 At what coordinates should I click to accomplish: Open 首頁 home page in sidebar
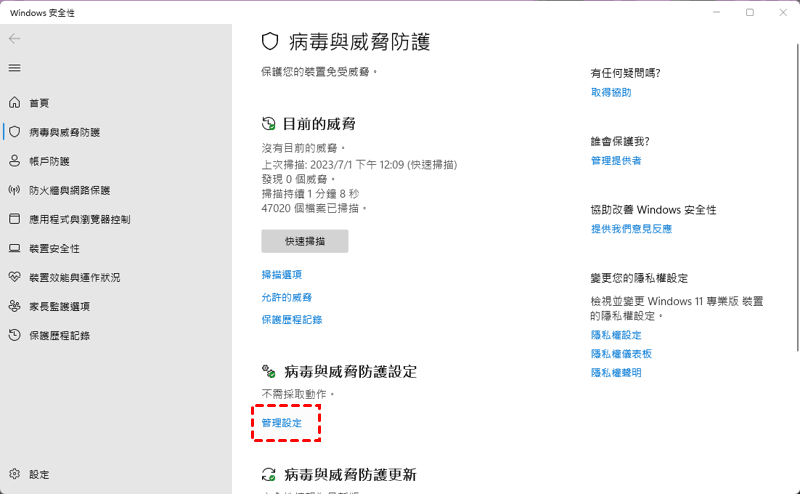[x=39, y=103]
